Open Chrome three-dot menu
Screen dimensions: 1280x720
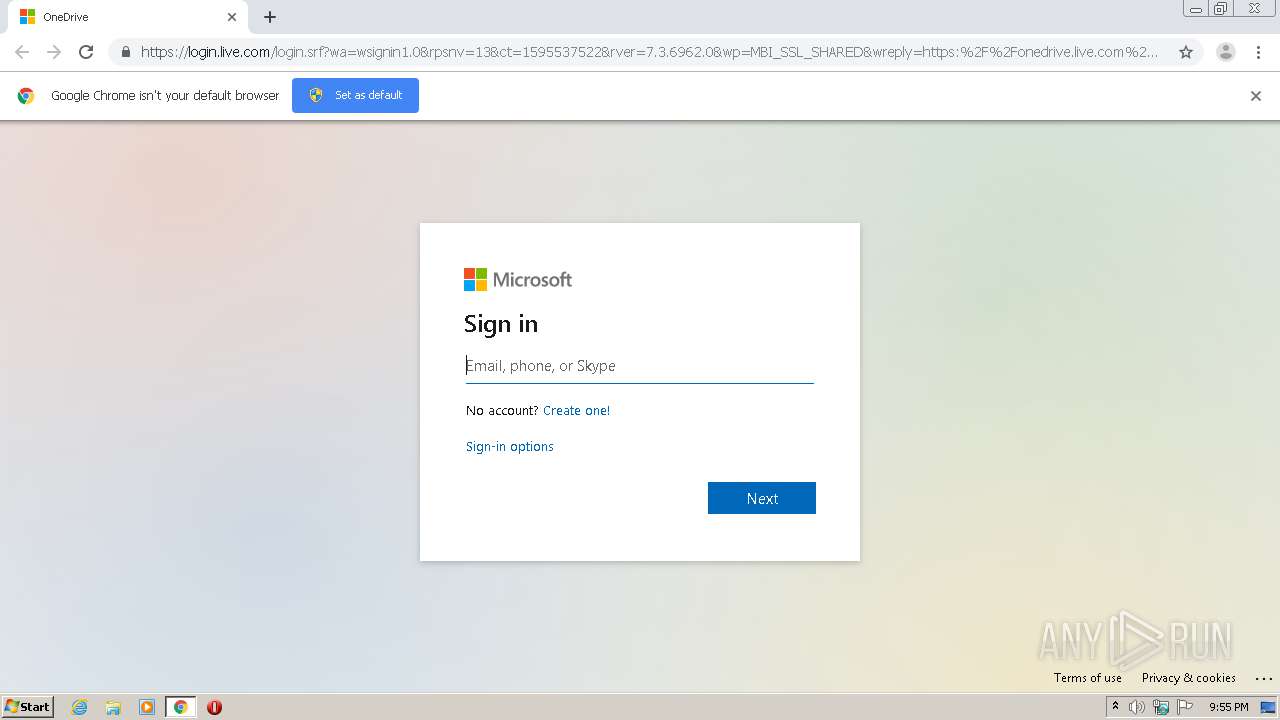pos(1259,52)
